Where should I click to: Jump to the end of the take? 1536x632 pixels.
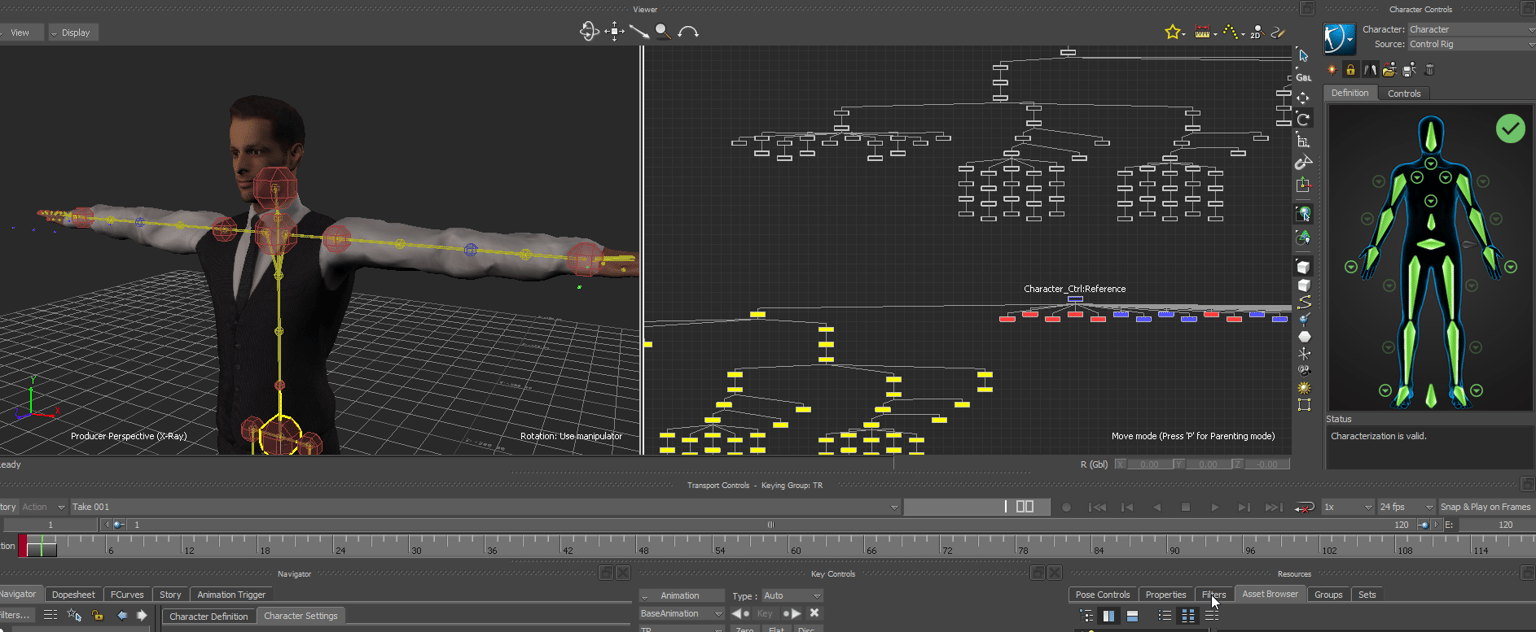click(1273, 507)
